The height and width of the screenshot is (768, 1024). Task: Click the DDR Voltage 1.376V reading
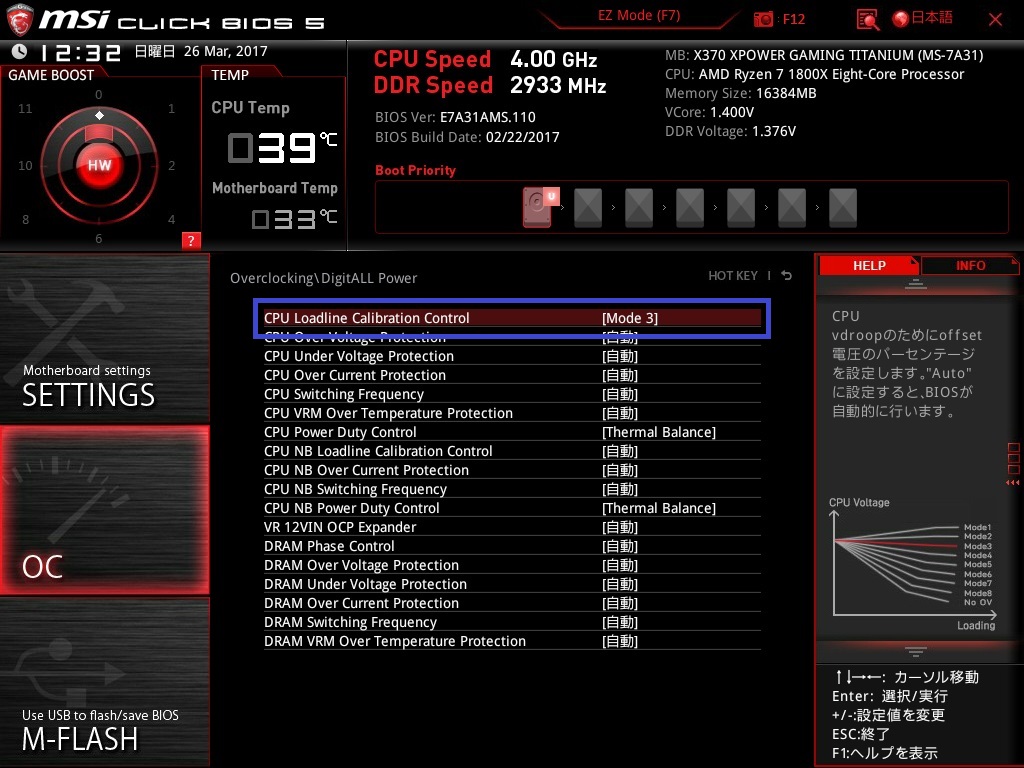click(730, 131)
